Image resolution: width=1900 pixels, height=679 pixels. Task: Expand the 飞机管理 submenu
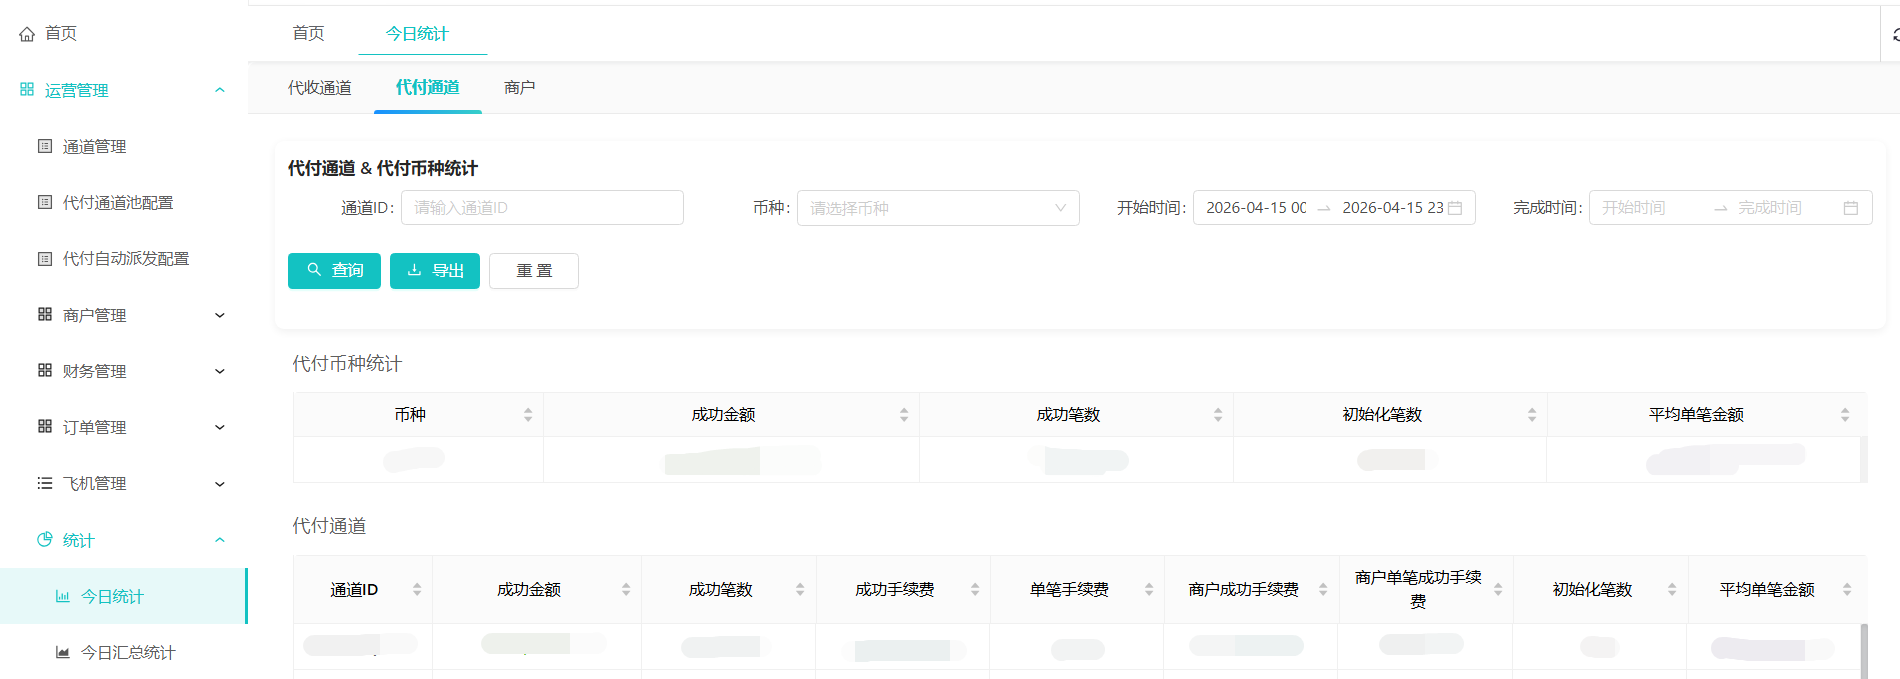(x=220, y=484)
